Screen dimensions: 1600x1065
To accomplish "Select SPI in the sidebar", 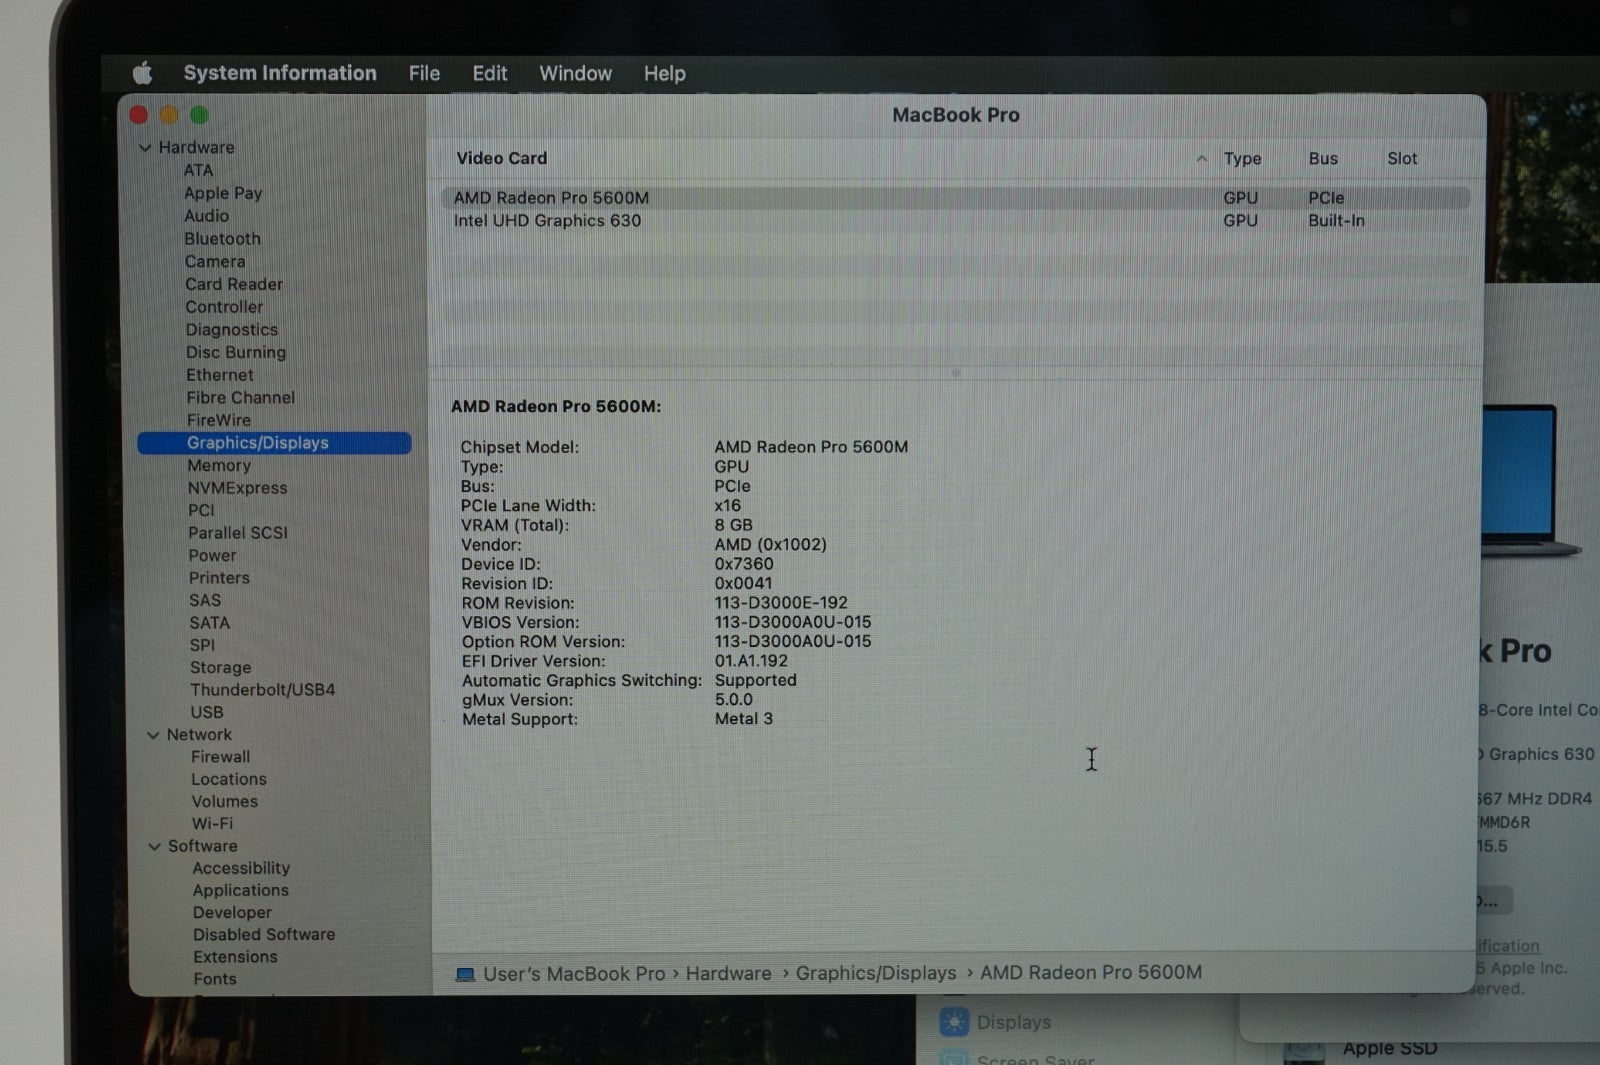I will (202, 645).
